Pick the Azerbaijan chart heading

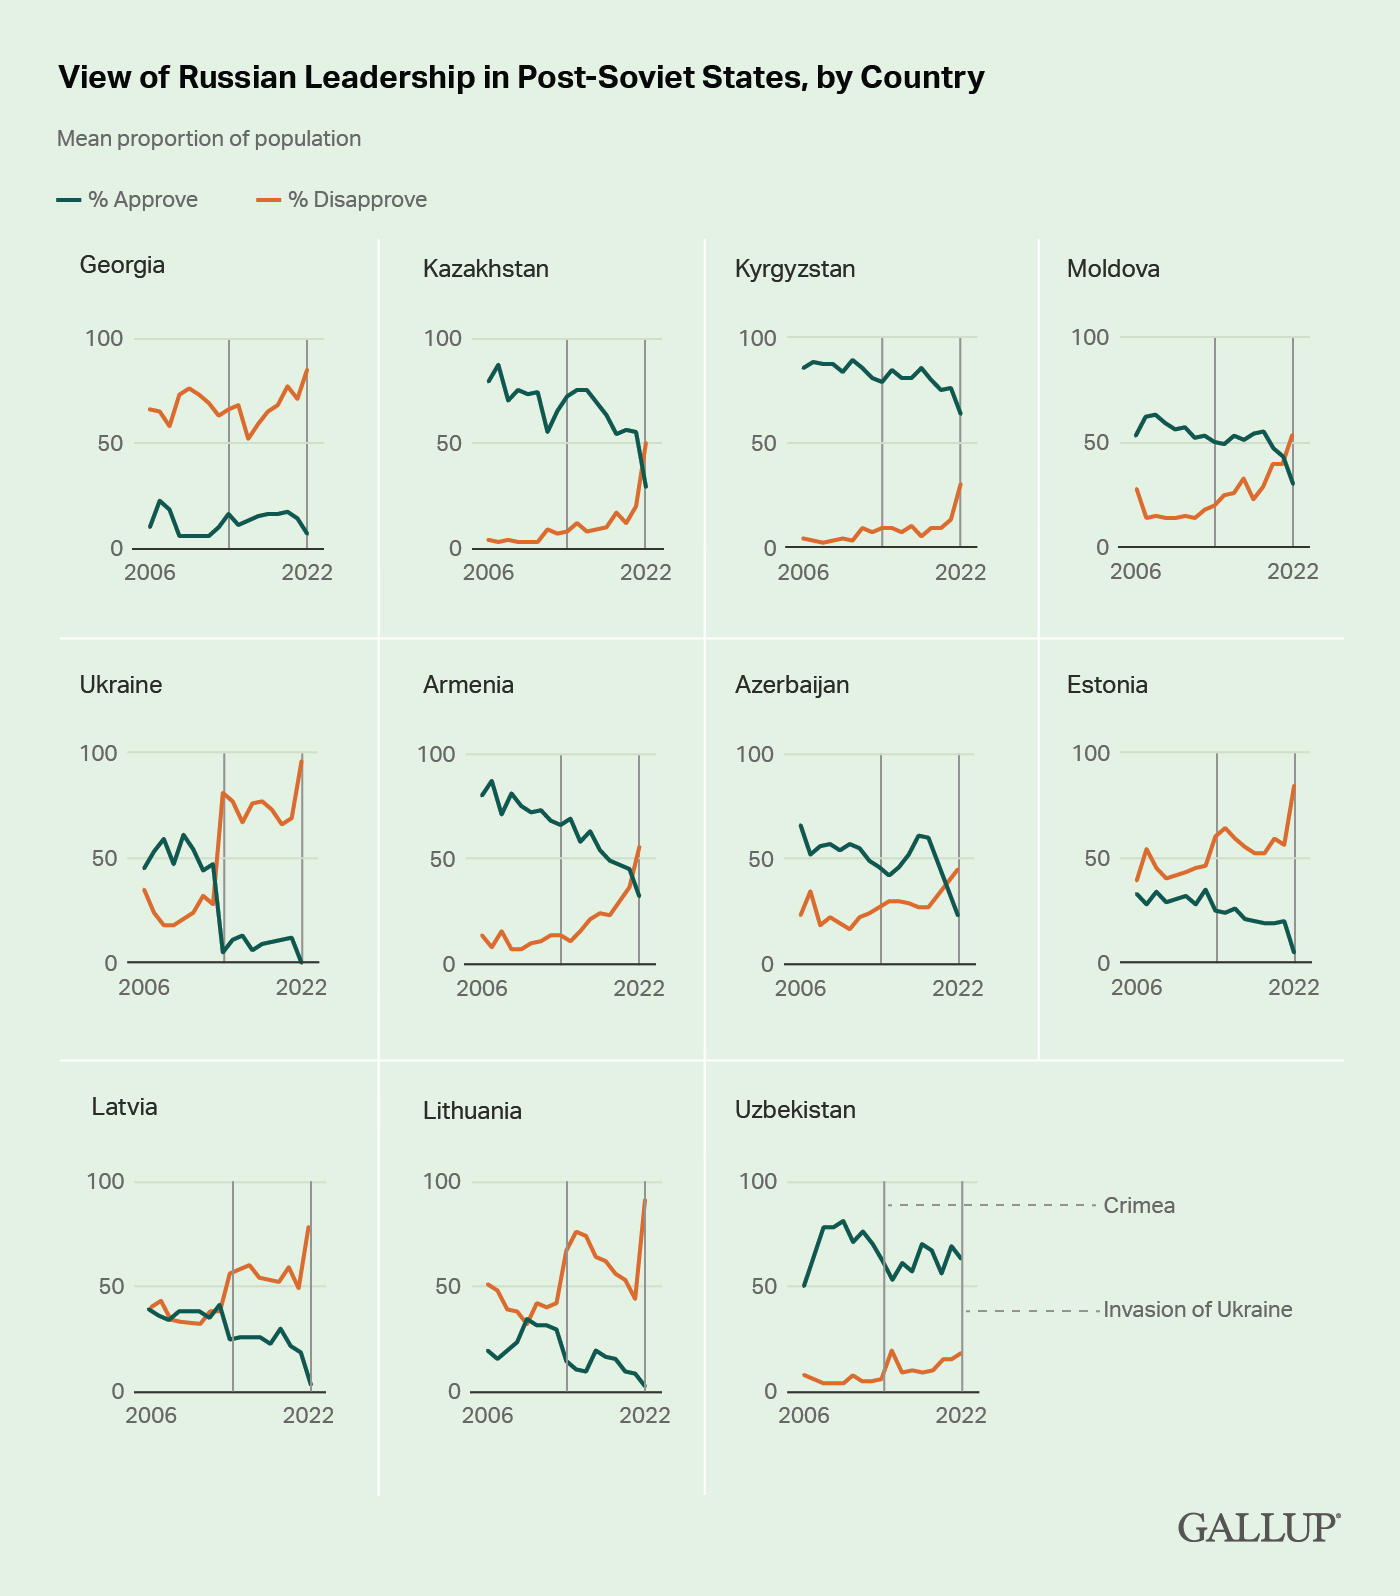[792, 685]
